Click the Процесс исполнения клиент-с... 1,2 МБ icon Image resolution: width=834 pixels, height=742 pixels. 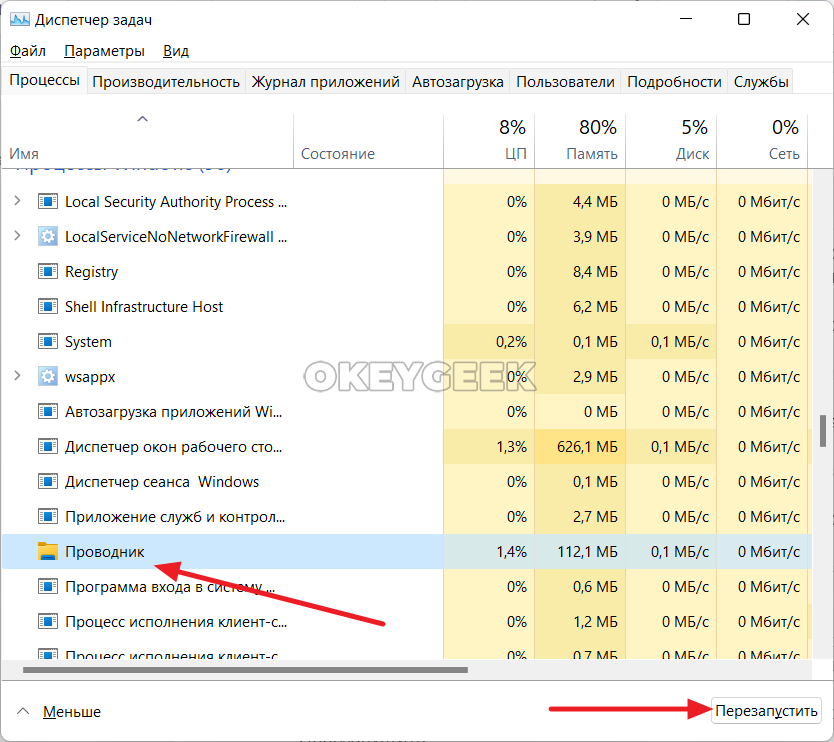coord(48,622)
